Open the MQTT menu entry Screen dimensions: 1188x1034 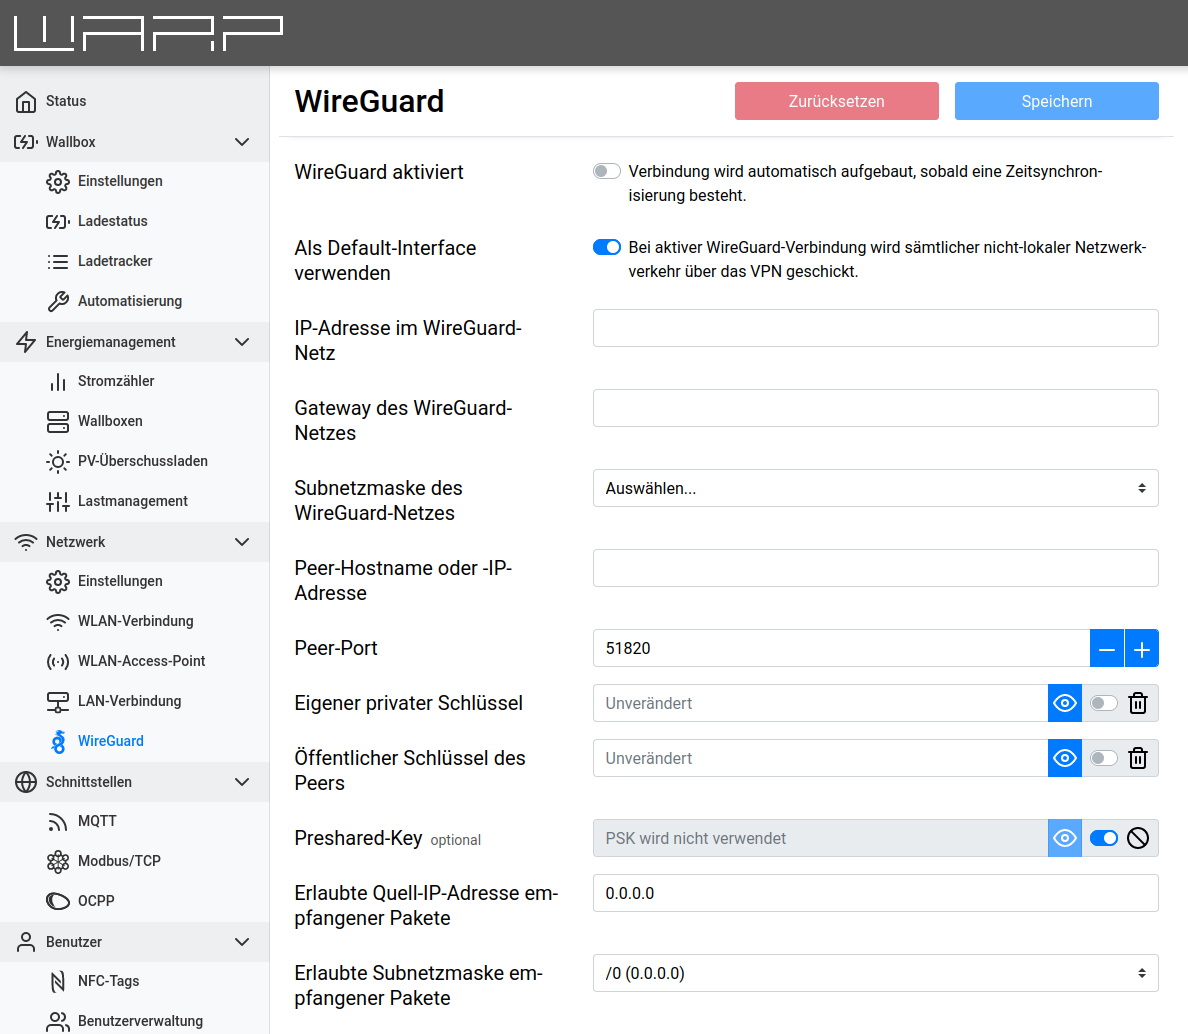pyautogui.click(x=97, y=821)
